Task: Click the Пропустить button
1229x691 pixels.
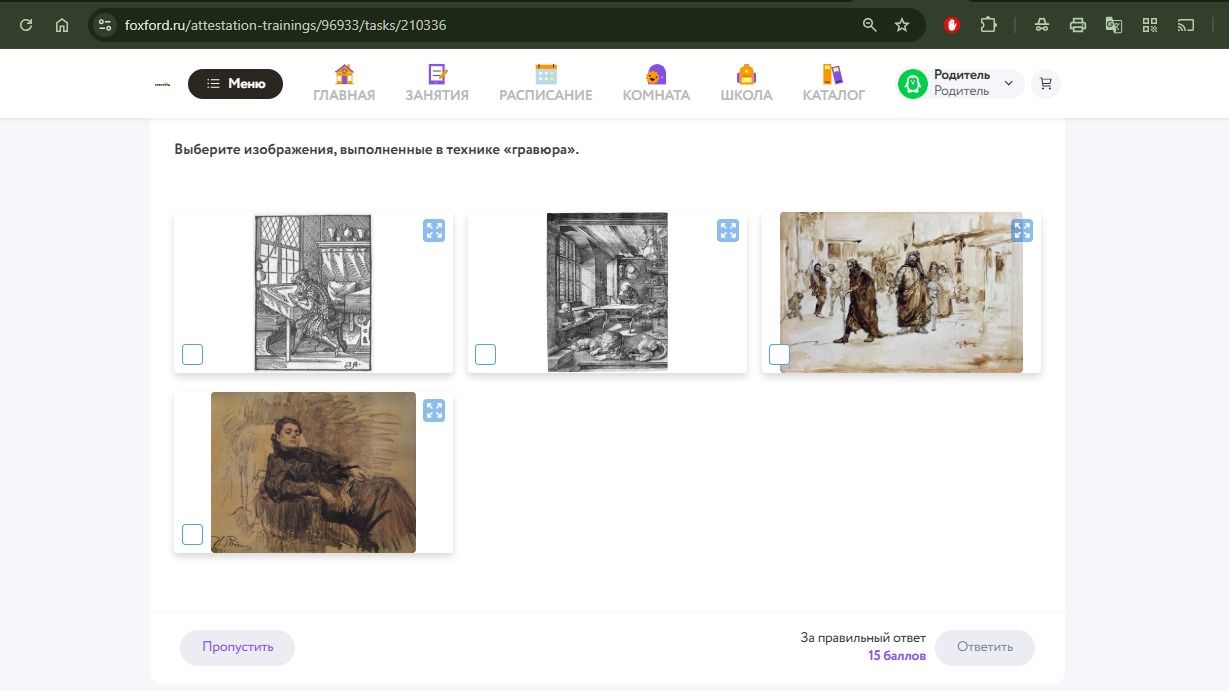Action: [238, 647]
